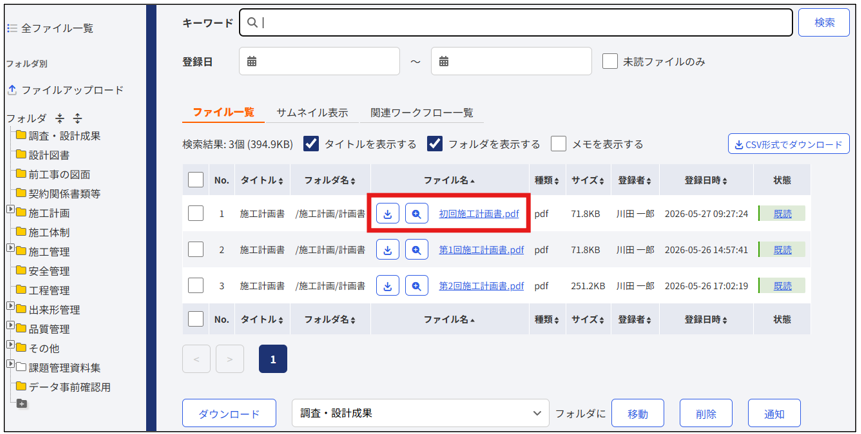Viewport: 861px width, 434px height.
Task: Click the 検索 button
Action: (x=824, y=23)
